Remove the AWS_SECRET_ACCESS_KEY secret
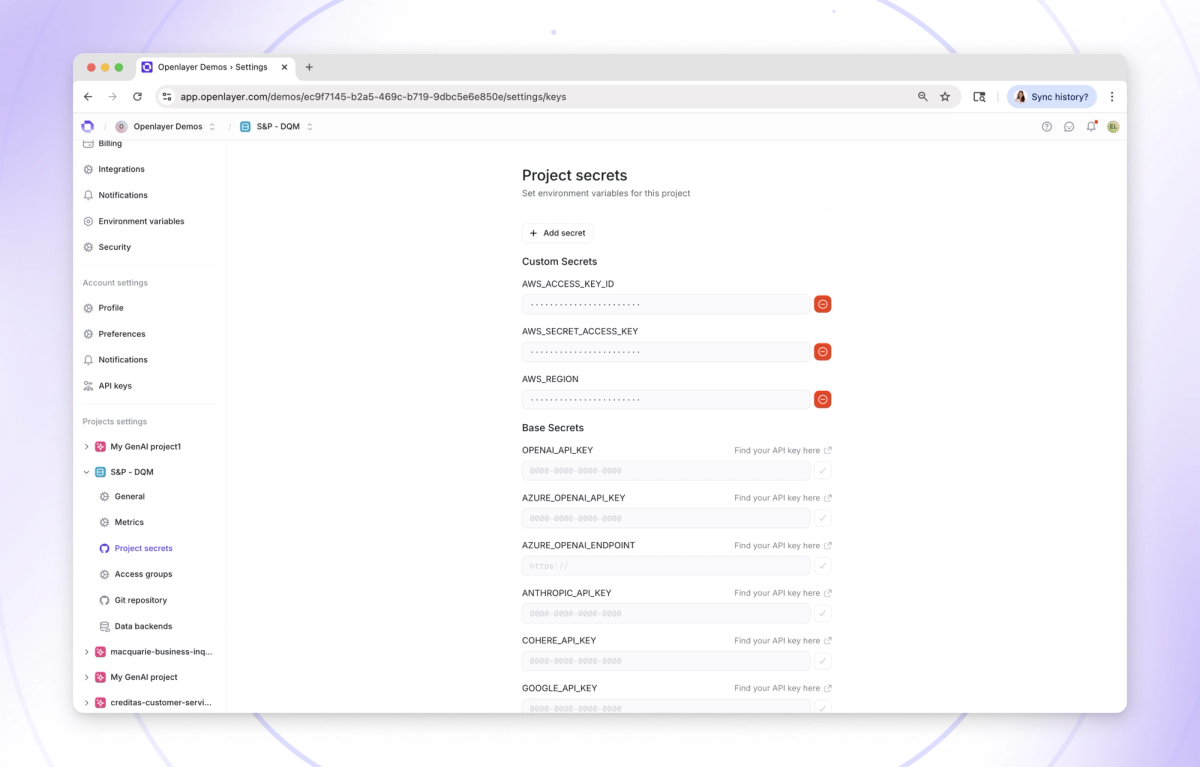1200x767 pixels. [x=822, y=352]
